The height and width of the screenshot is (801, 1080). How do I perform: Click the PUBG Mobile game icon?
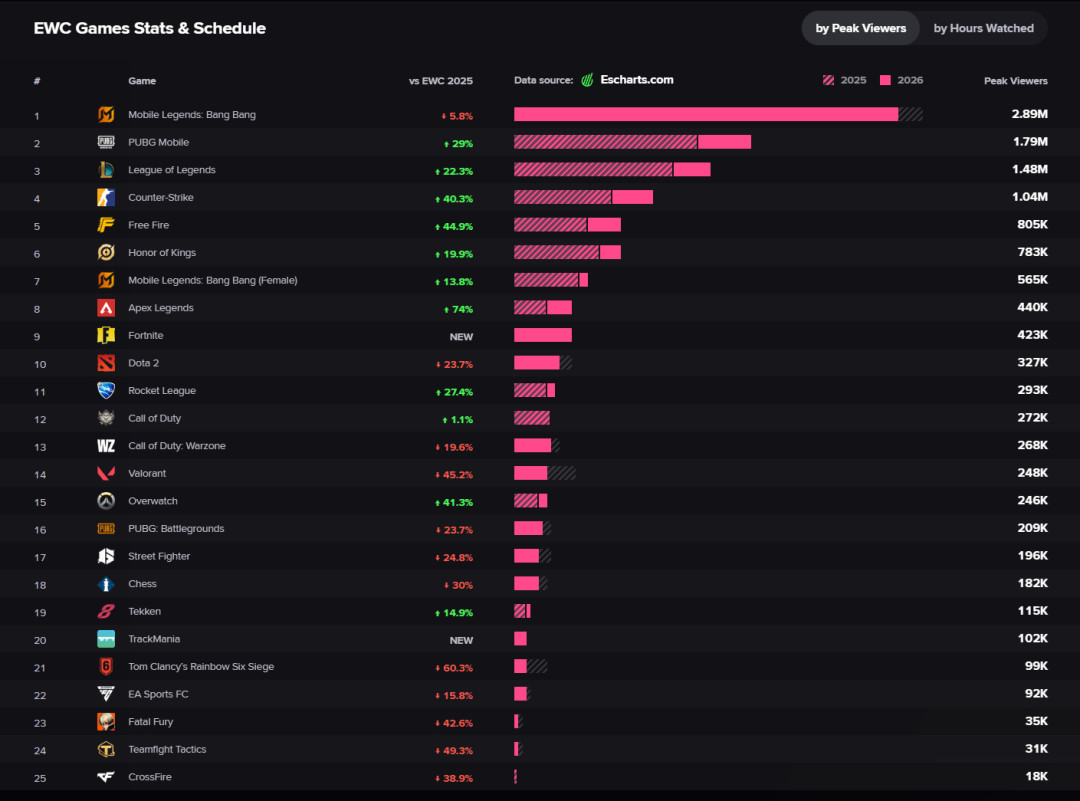tap(106, 142)
